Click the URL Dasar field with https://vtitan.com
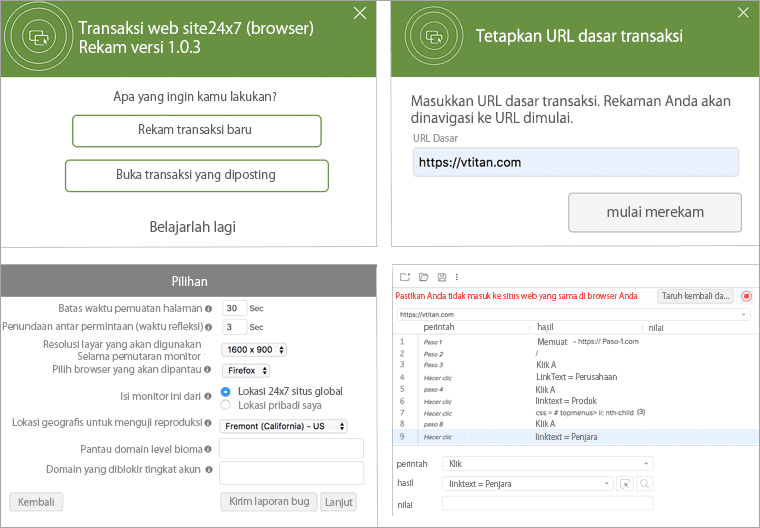 [576, 162]
